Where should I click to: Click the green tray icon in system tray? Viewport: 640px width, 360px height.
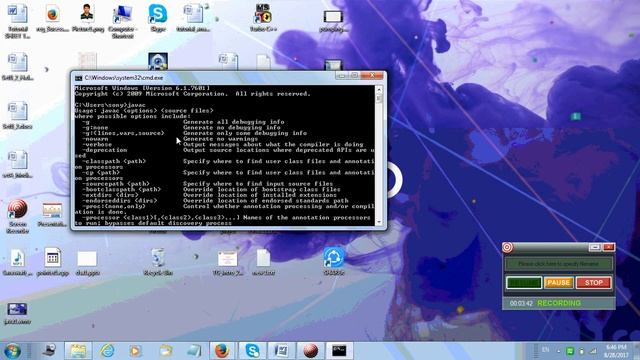[x=570, y=351]
